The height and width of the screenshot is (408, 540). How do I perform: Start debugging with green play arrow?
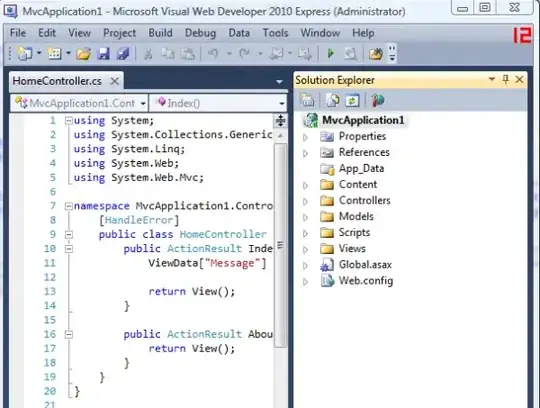331,53
